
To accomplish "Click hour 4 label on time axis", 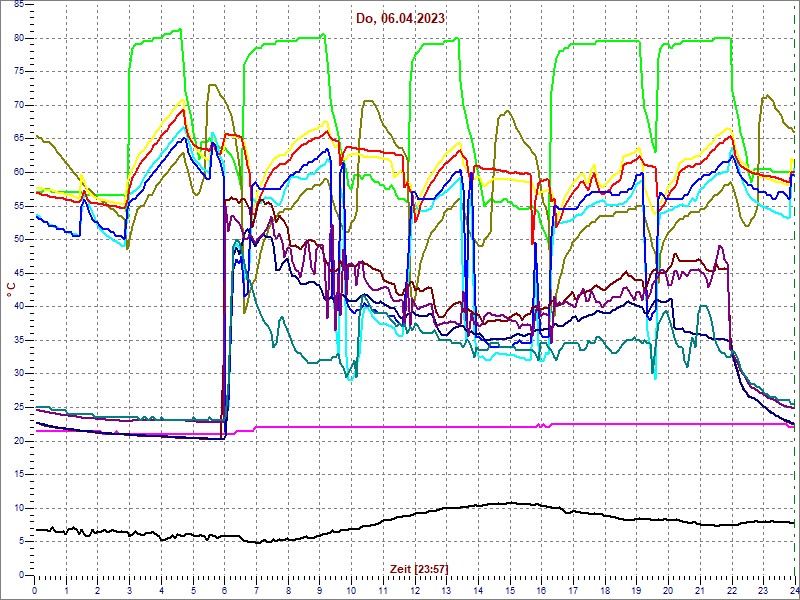I will click(161, 591).
